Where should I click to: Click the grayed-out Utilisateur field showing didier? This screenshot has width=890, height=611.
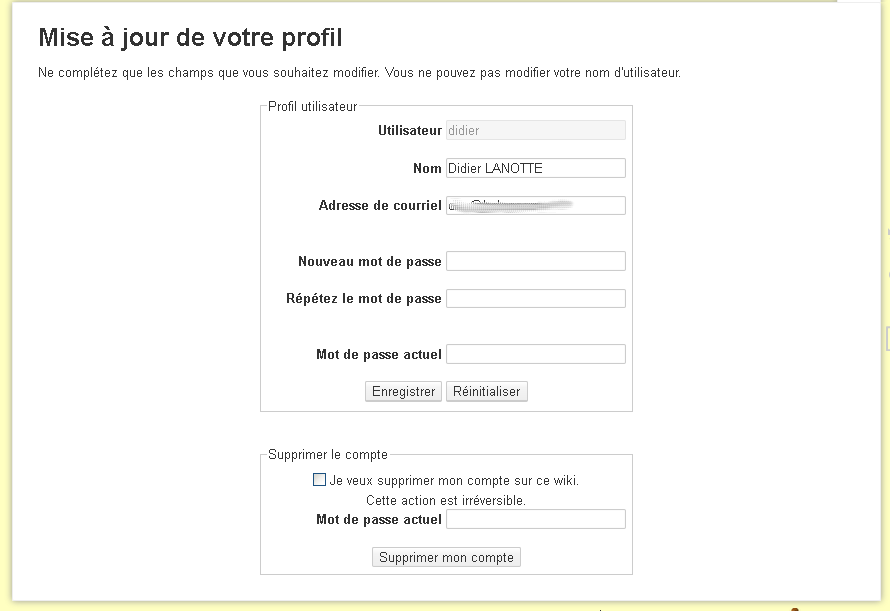point(536,129)
